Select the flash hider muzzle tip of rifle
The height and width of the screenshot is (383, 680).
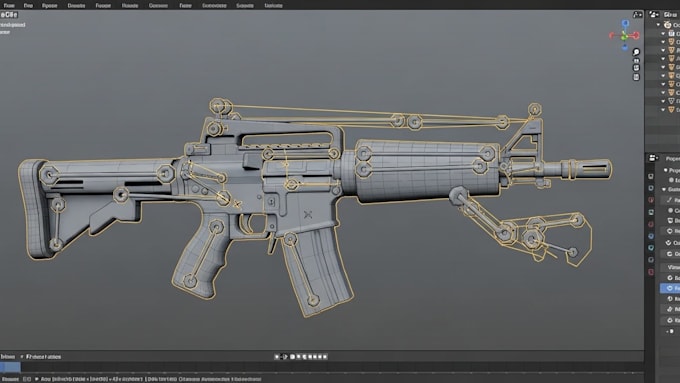tap(592, 169)
